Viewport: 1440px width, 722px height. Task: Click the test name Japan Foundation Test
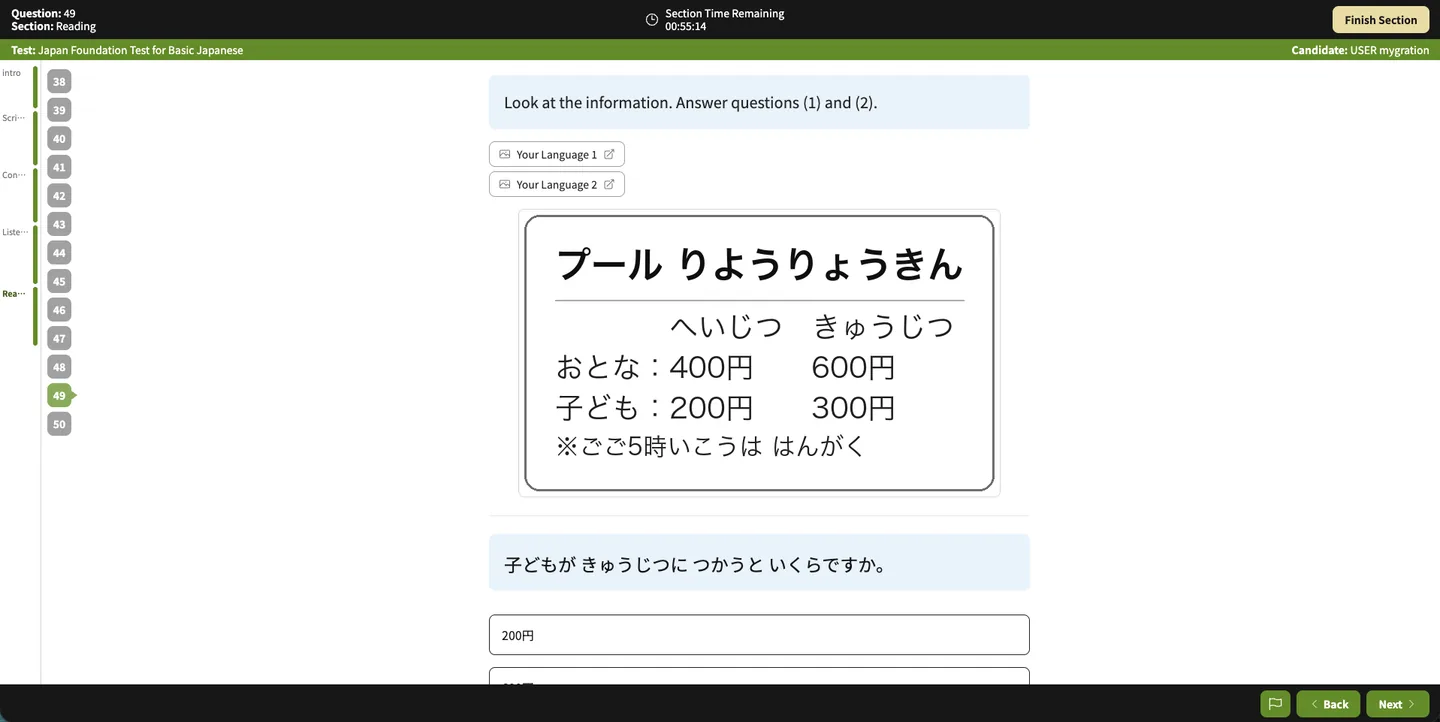127,50
